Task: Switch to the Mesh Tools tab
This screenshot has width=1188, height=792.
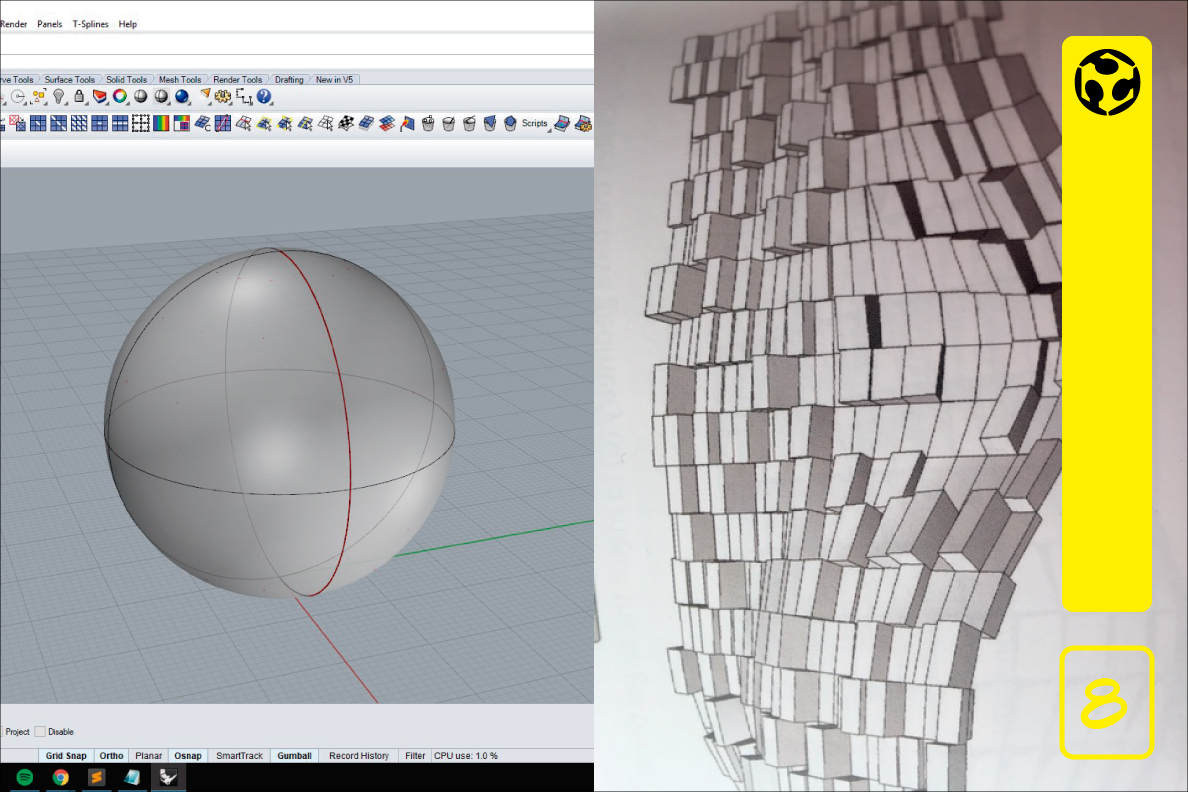Action: (x=180, y=80)
